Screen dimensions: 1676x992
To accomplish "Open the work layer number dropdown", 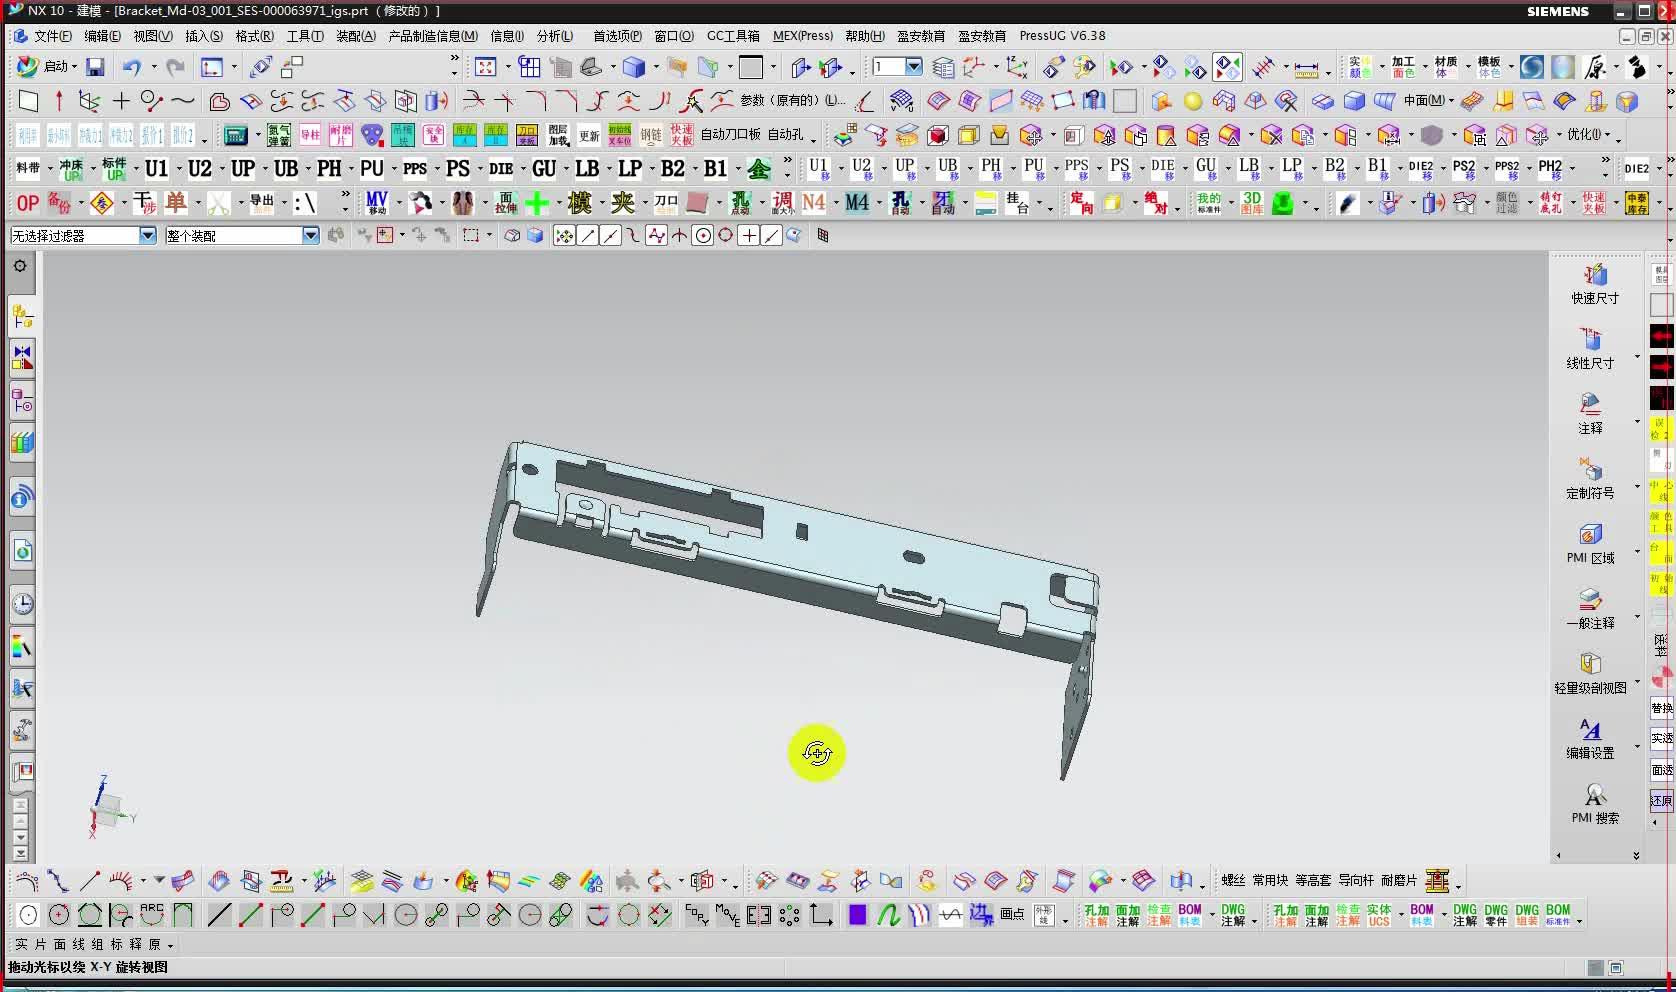I will [x=913, y=66].
